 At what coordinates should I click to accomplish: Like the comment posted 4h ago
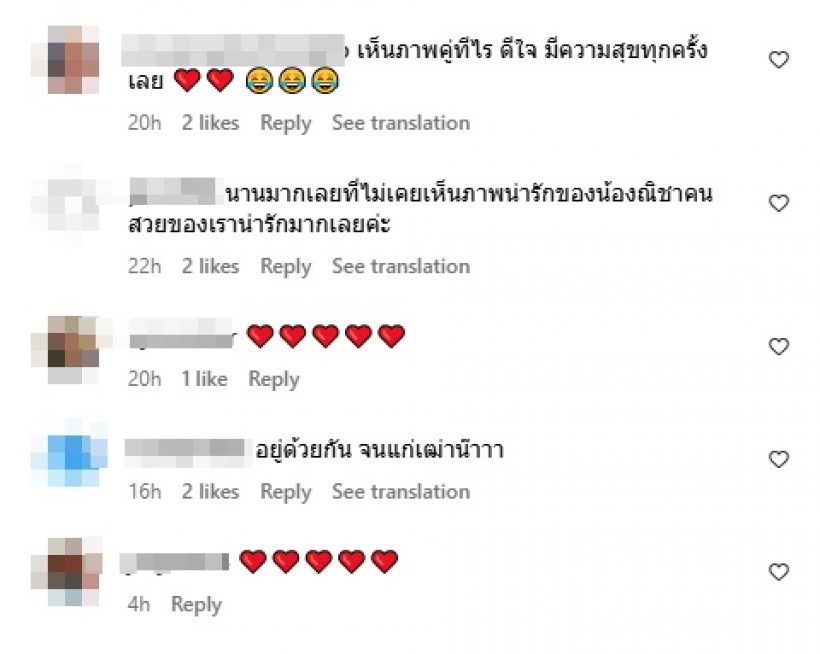tap(778, 572)
